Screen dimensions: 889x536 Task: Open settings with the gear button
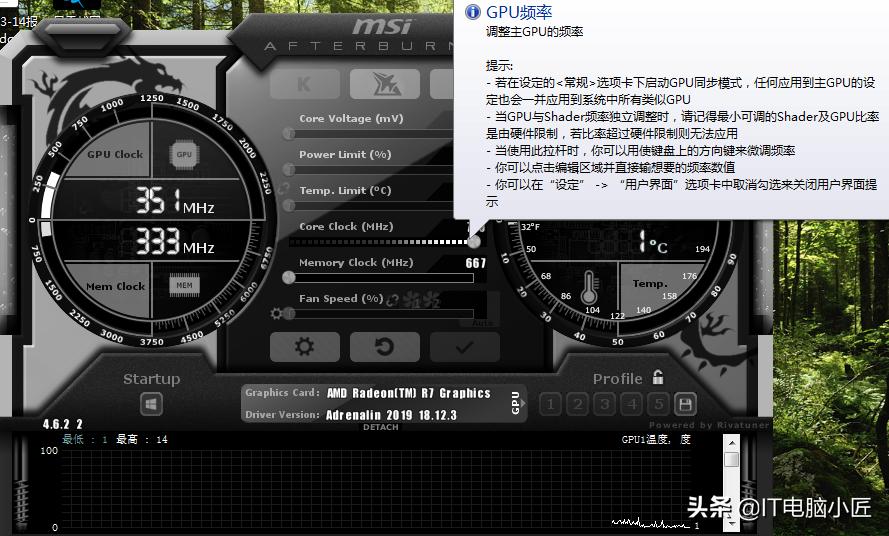click(x=304, y=347)
